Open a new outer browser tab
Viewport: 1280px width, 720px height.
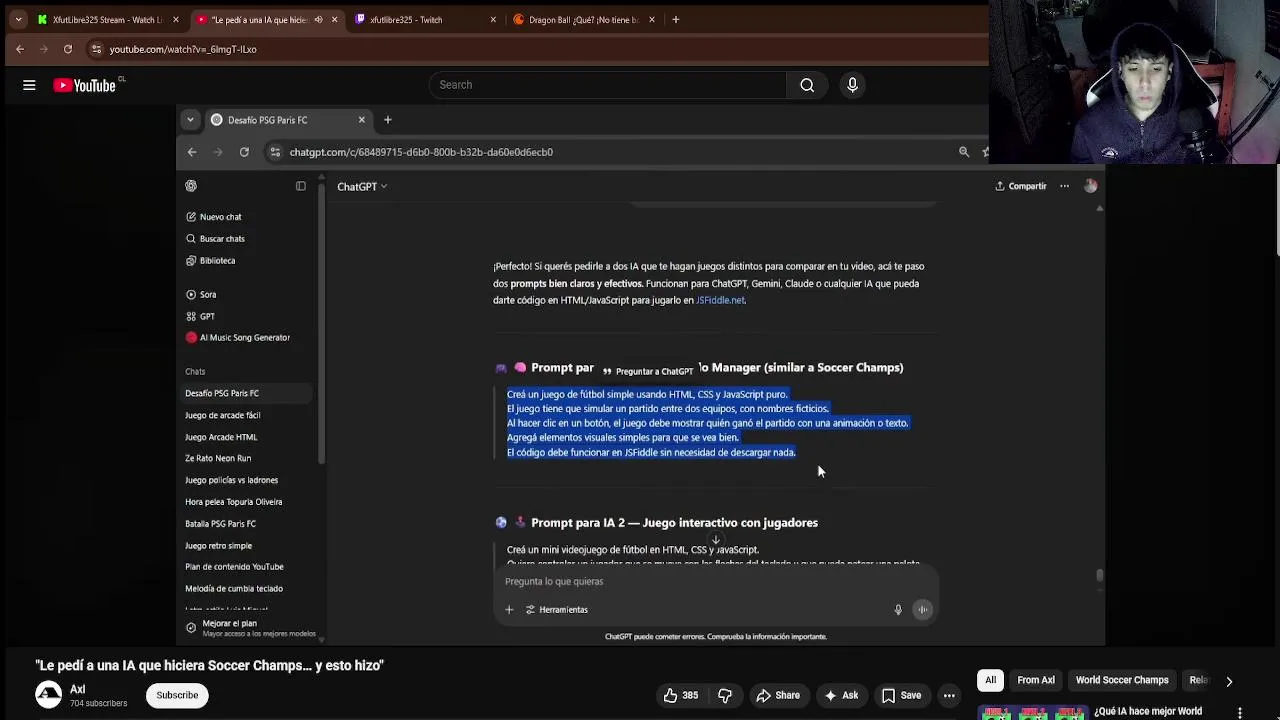click(676, 19)
